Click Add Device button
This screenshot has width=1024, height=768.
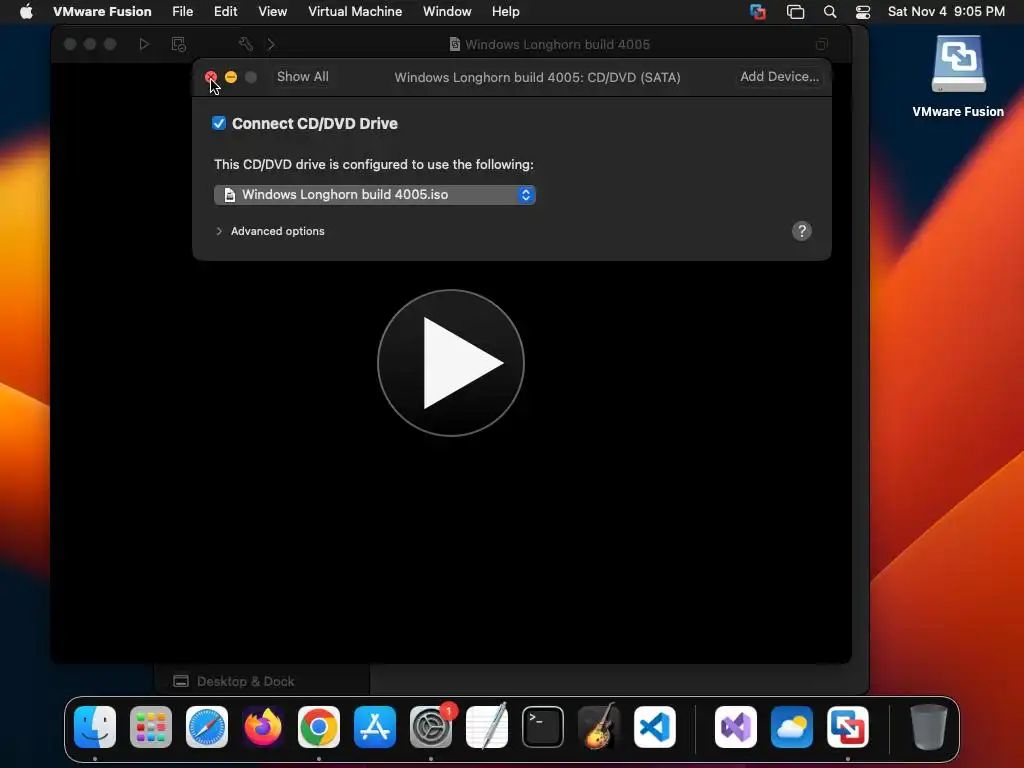click(779, 76)
